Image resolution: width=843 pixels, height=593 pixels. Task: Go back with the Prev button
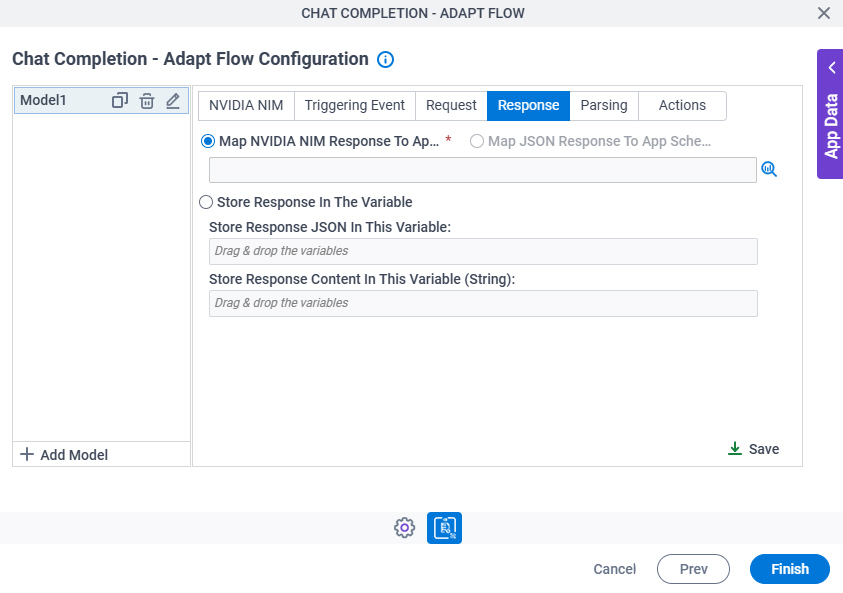click(x=693, y=569)
